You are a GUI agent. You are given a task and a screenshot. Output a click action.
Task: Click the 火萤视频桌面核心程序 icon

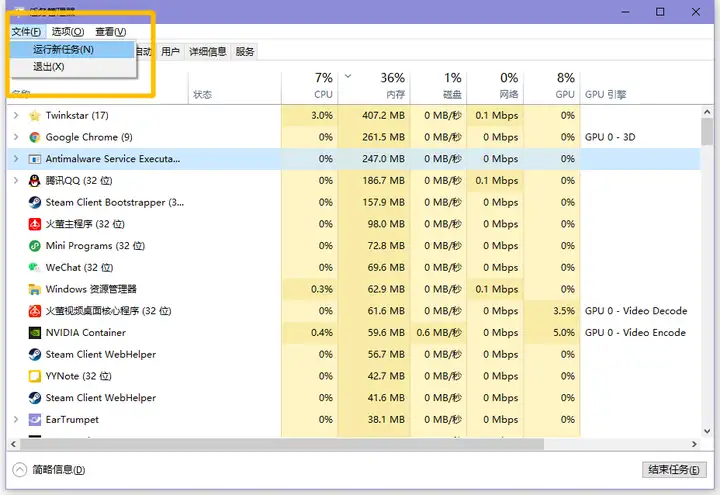[x=34, y=311]
